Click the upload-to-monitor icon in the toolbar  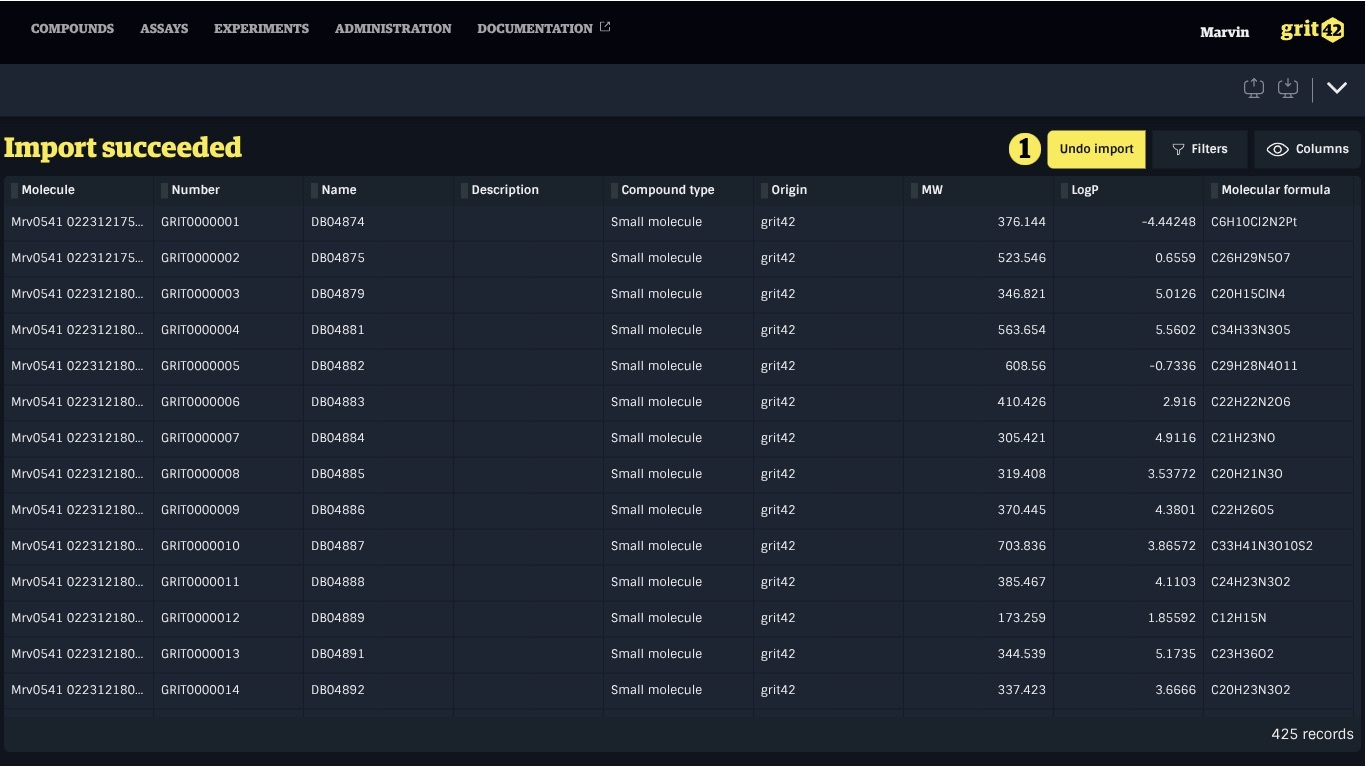click(x=1254, y=88)
